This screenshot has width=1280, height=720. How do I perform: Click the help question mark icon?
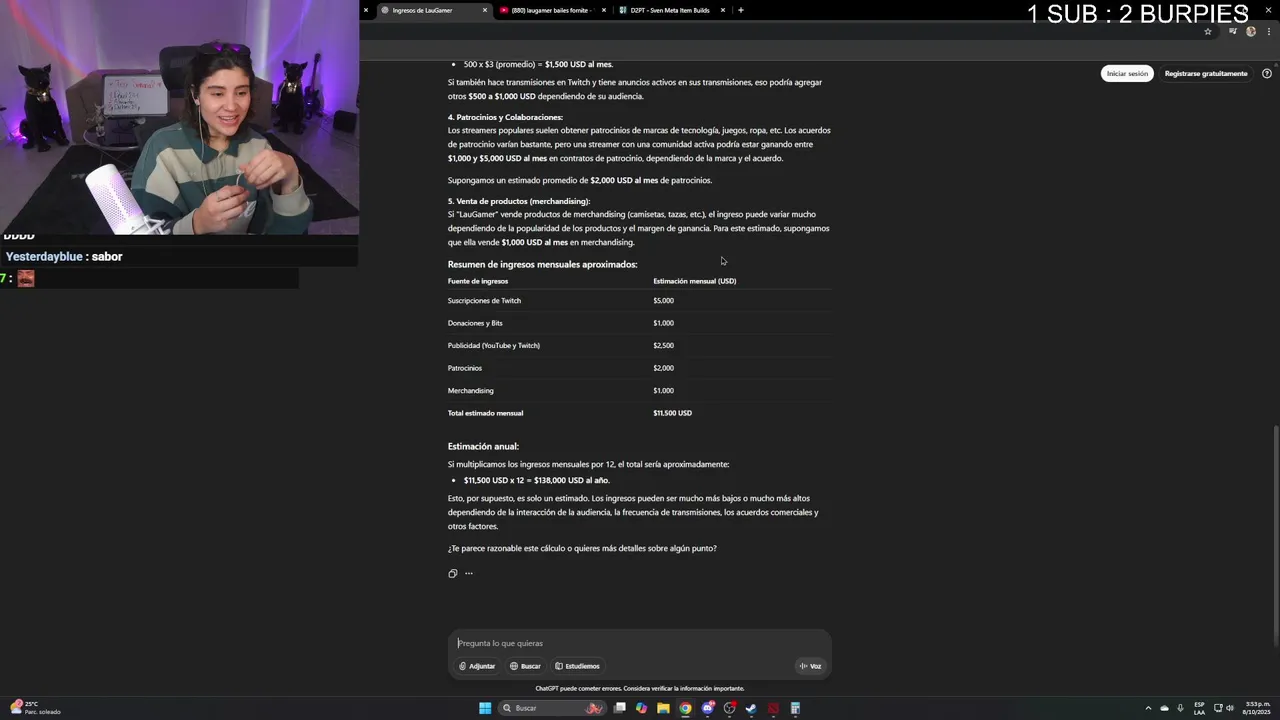(x=1267, y=73)
